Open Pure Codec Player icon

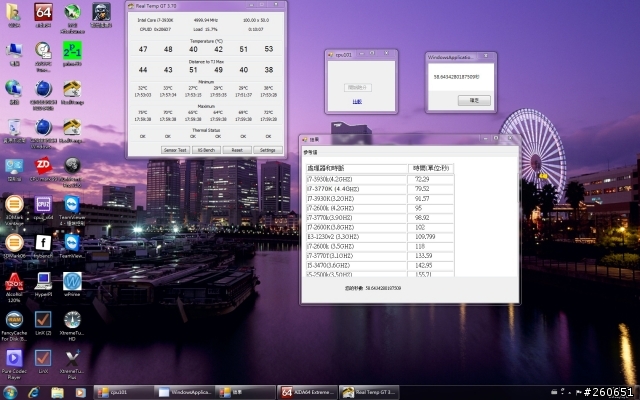[14, 358]
